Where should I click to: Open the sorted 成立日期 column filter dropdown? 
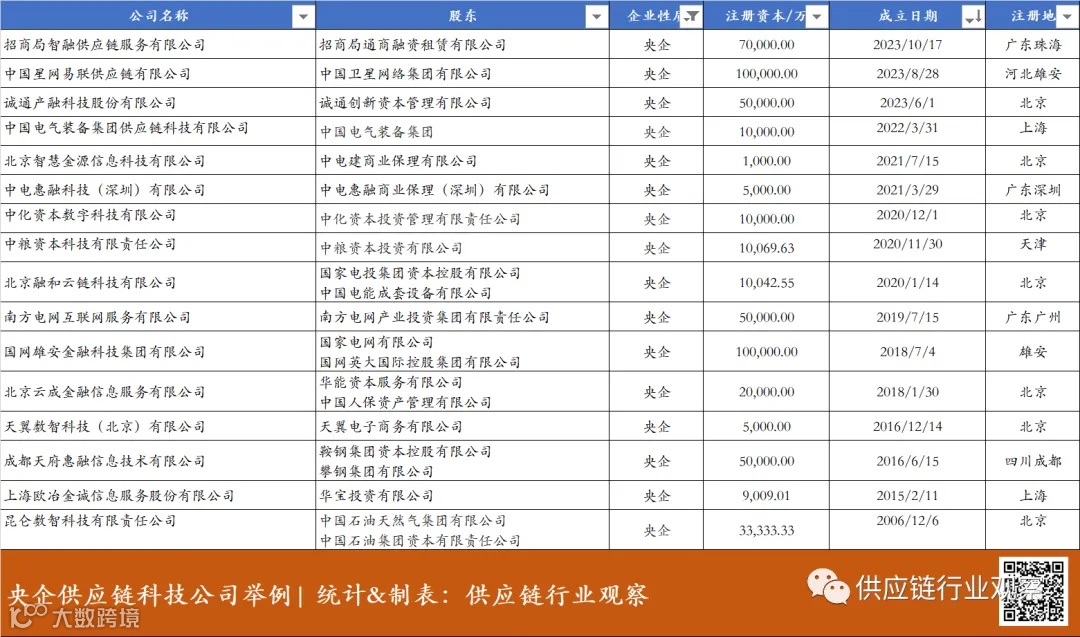click(x=973, y=17)
